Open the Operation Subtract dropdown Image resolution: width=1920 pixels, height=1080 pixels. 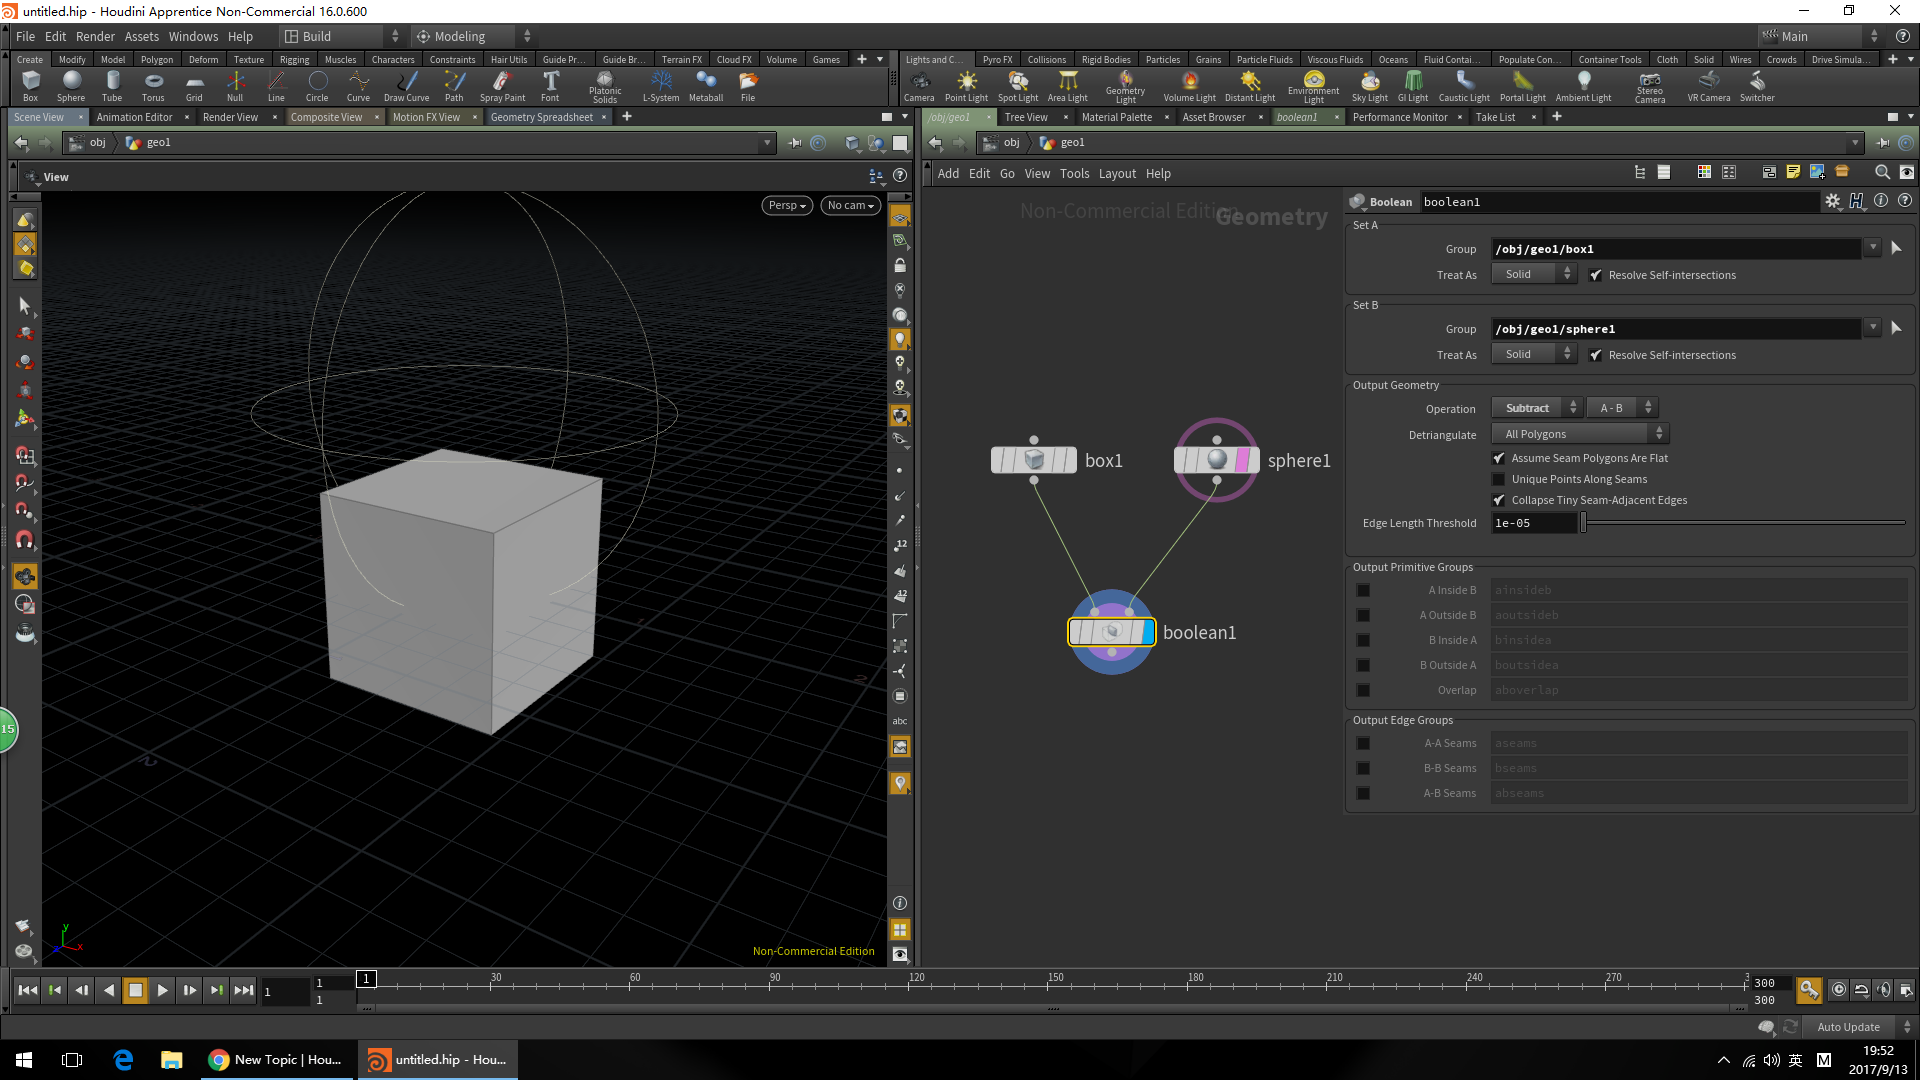pyautogui.click(x=1537, y=408)
